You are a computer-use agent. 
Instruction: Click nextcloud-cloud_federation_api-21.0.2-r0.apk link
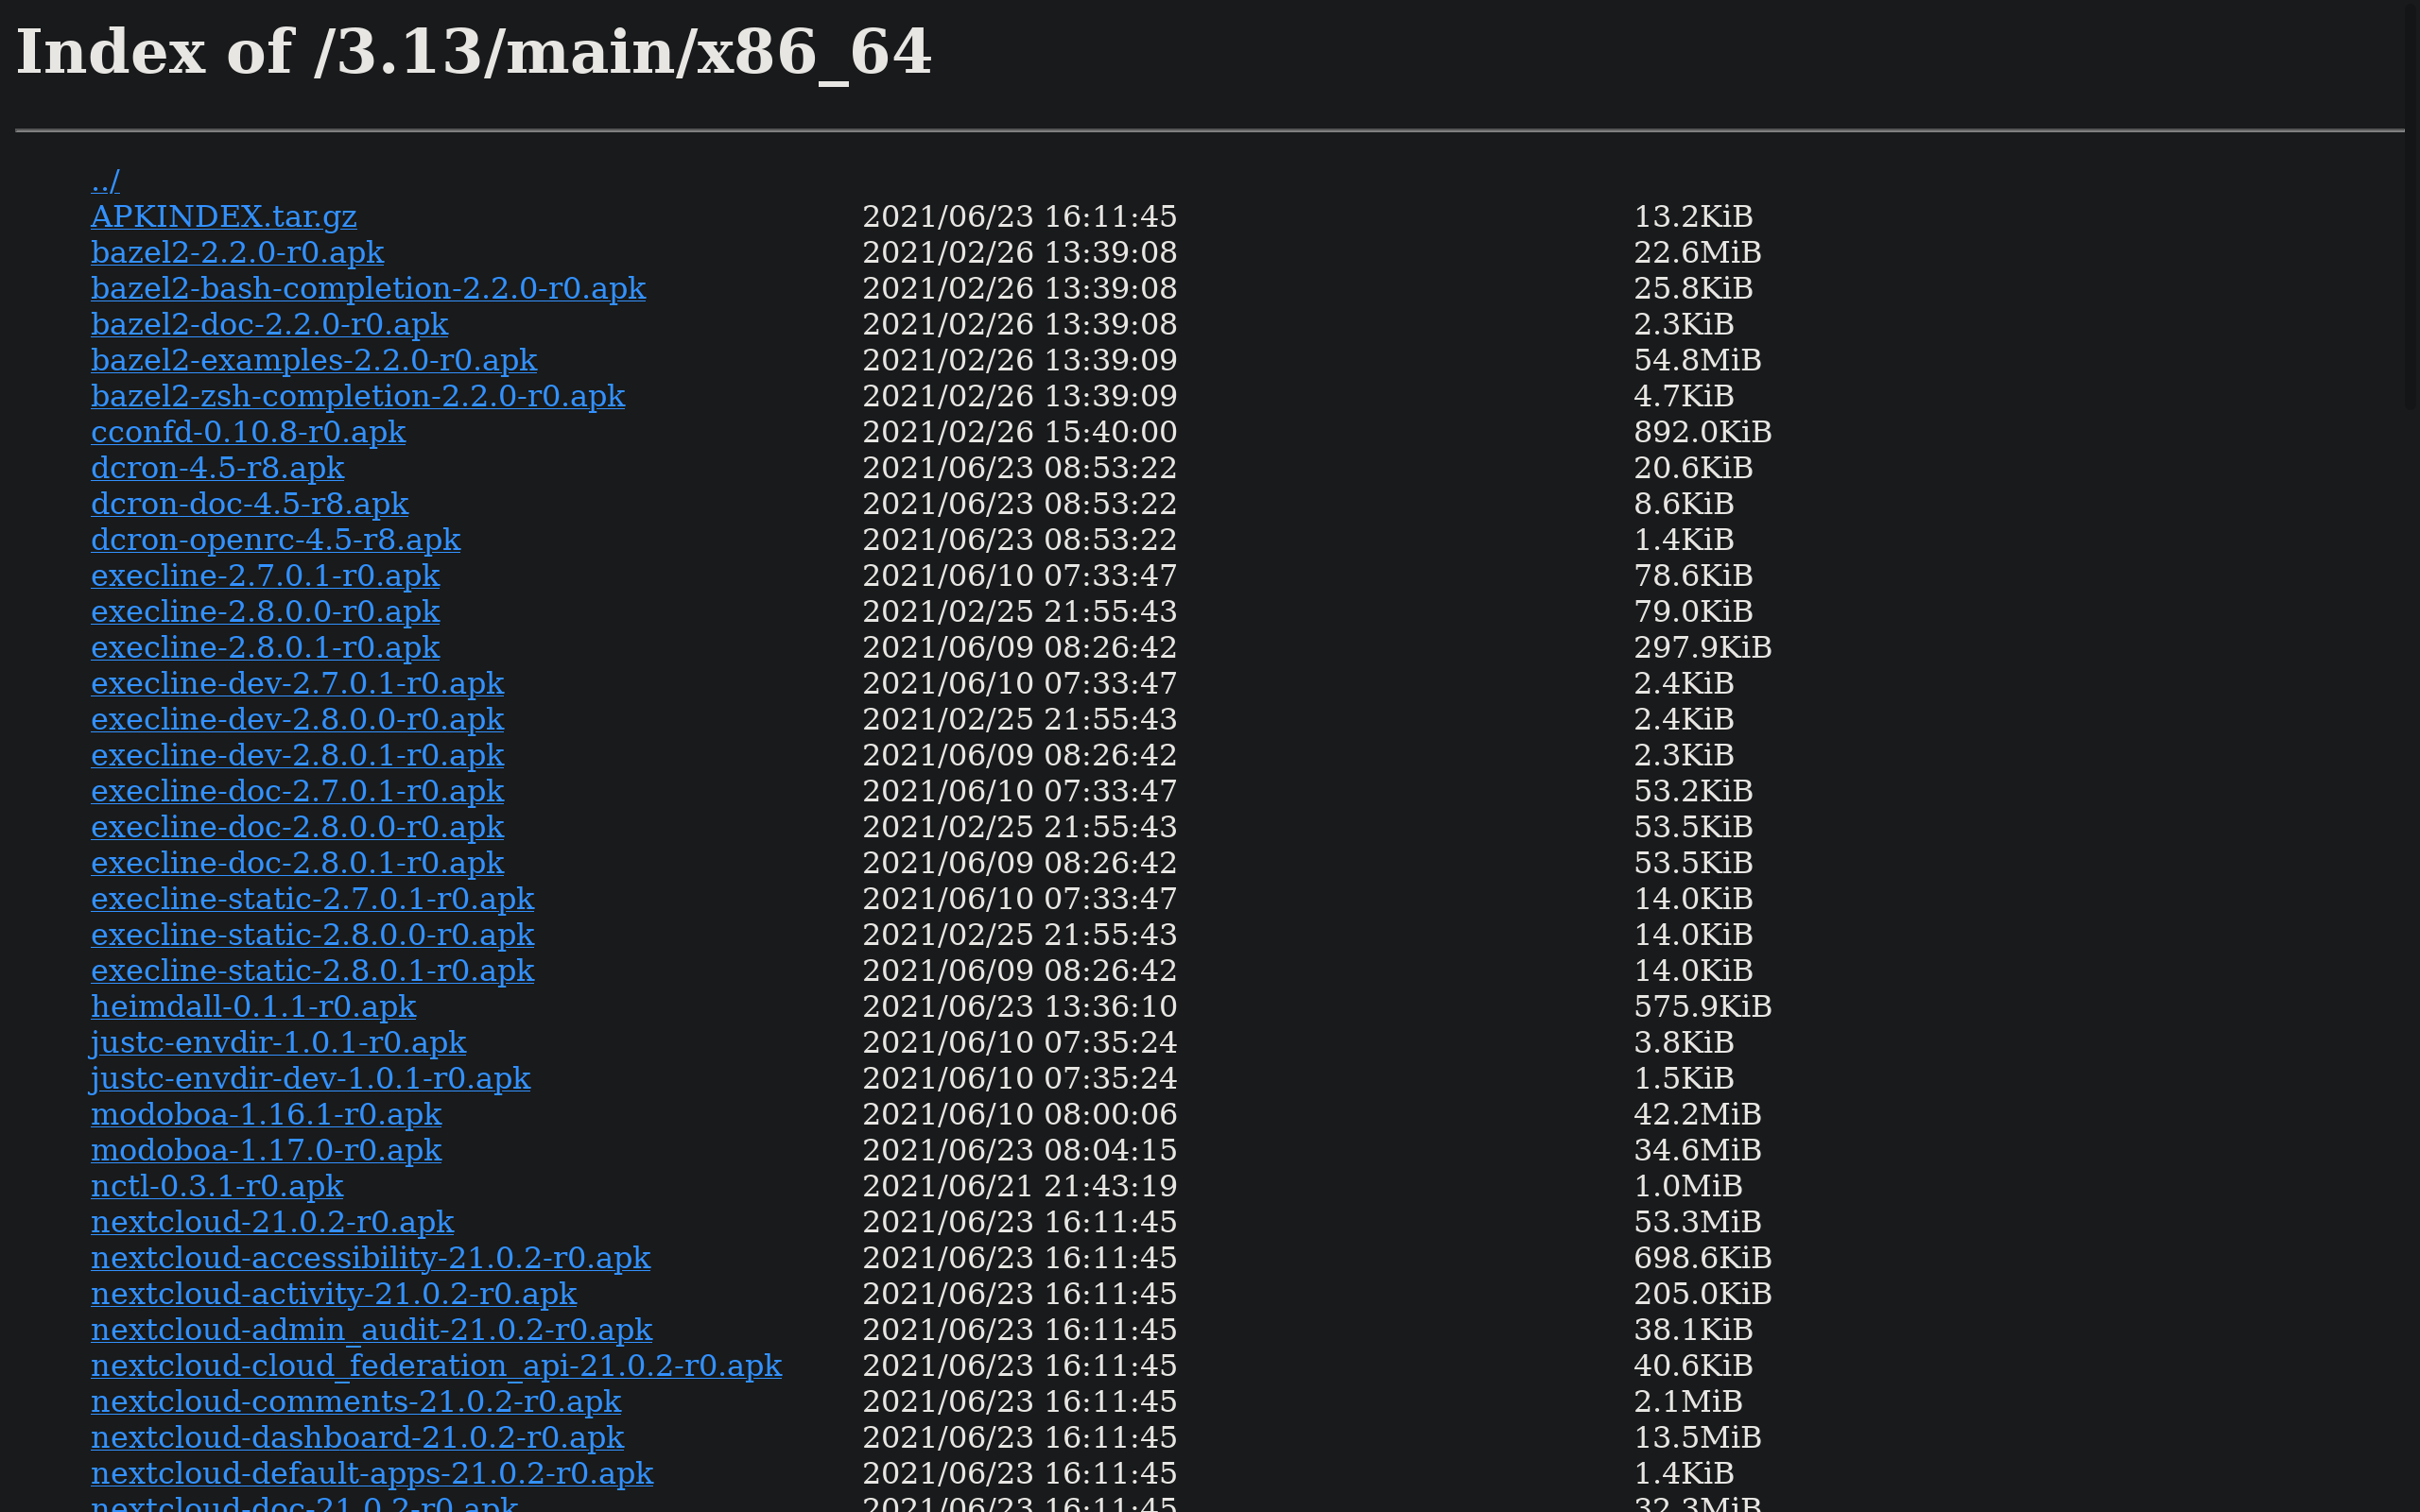click(x=436, y=1366)
